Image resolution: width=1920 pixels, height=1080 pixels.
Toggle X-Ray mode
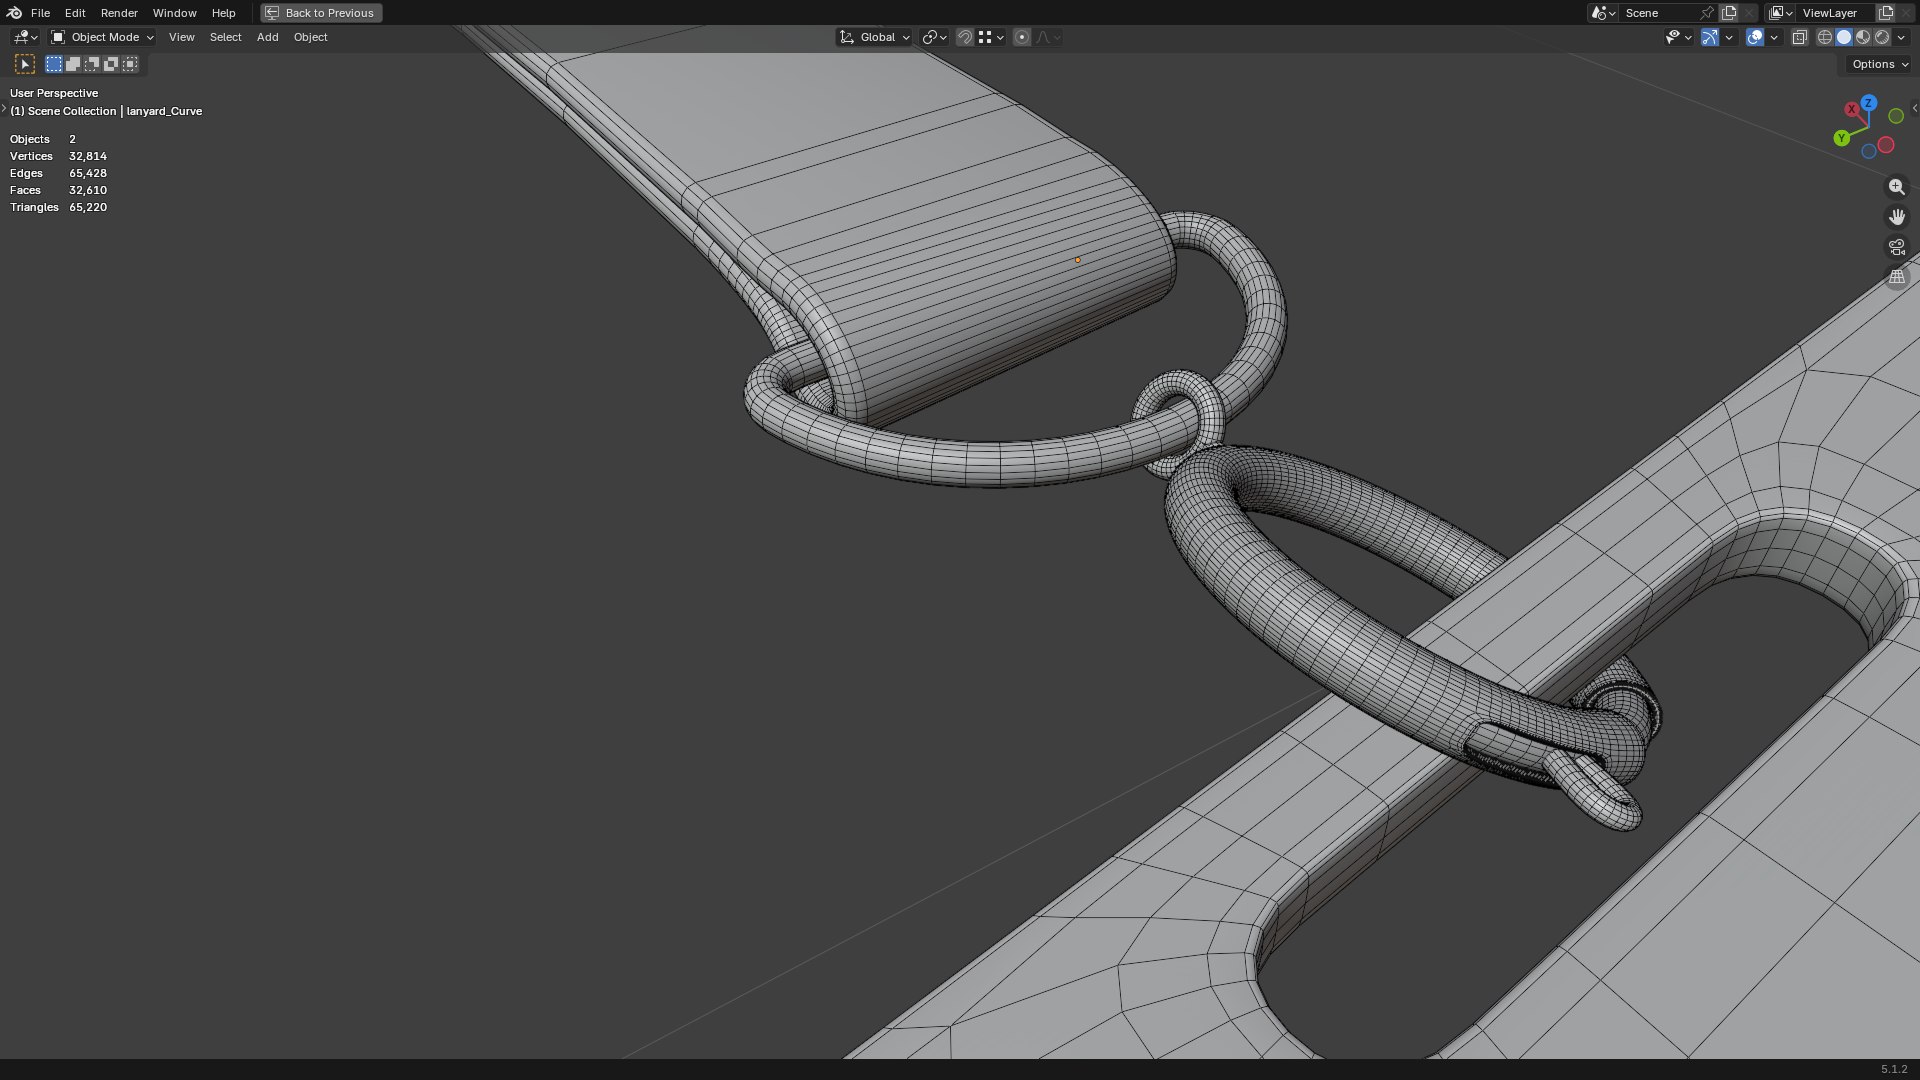click(x=1800, y=37)
